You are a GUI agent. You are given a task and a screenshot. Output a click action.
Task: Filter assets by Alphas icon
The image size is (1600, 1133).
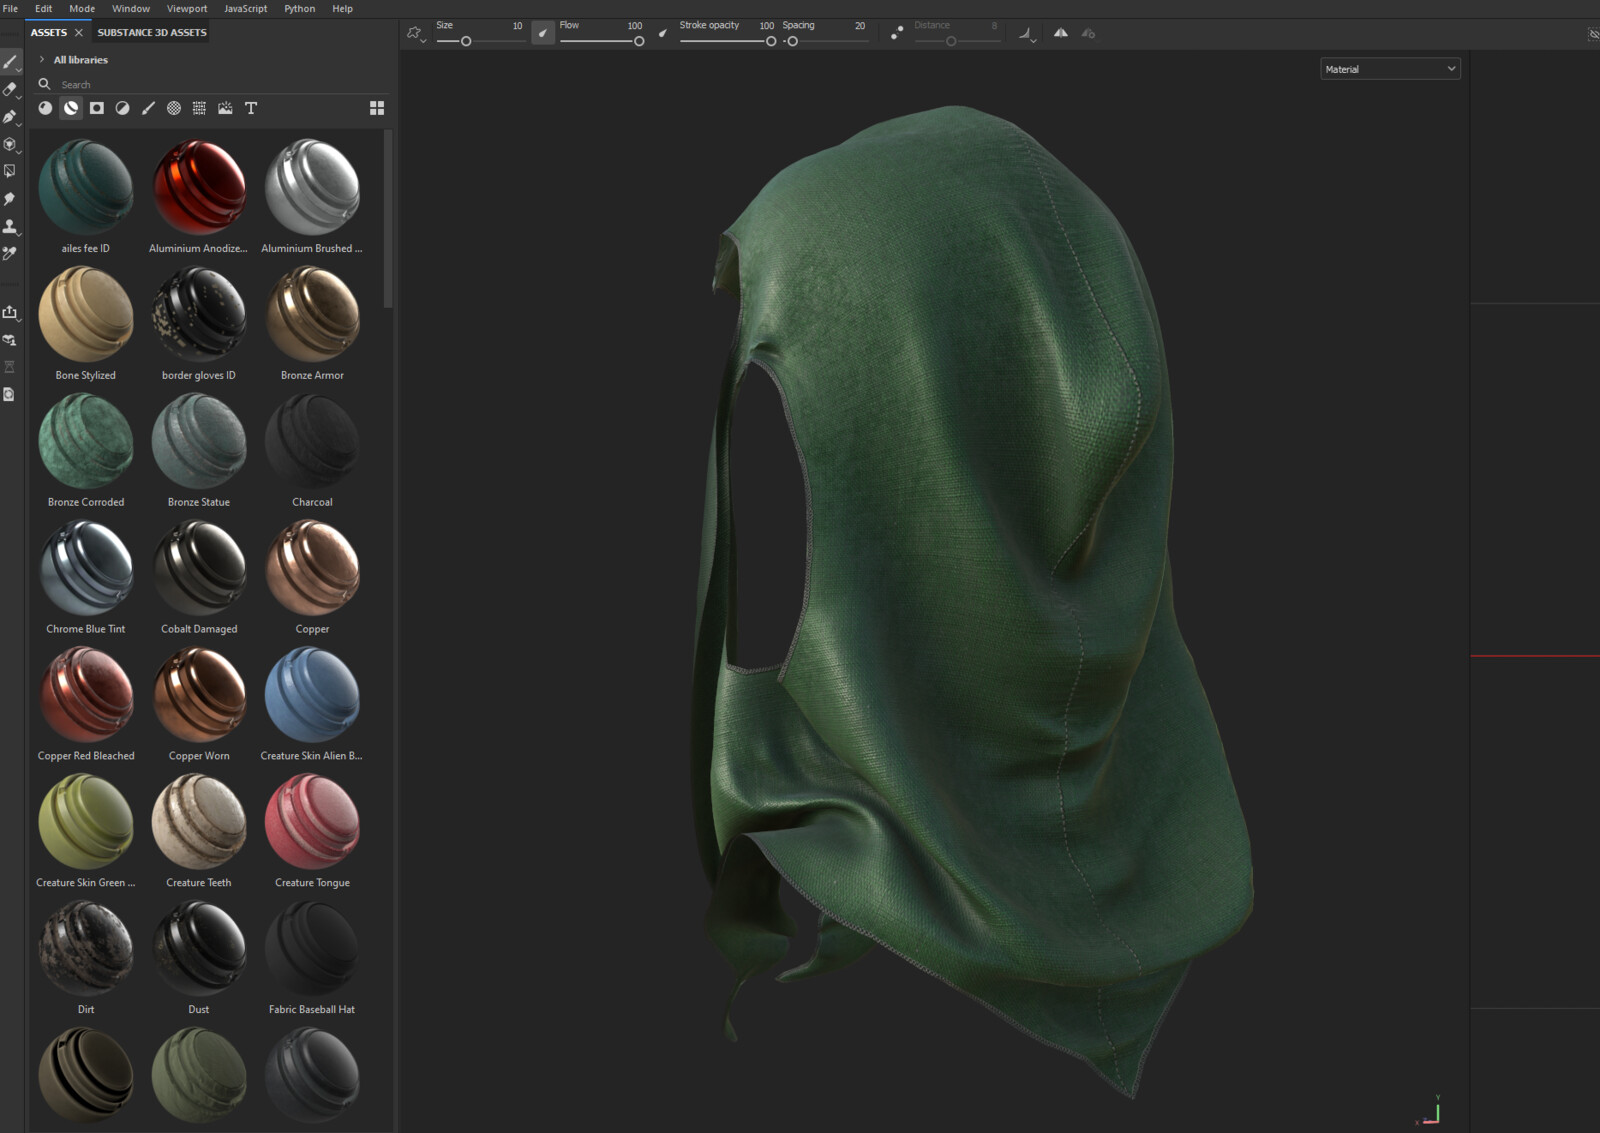coord(174,108)
